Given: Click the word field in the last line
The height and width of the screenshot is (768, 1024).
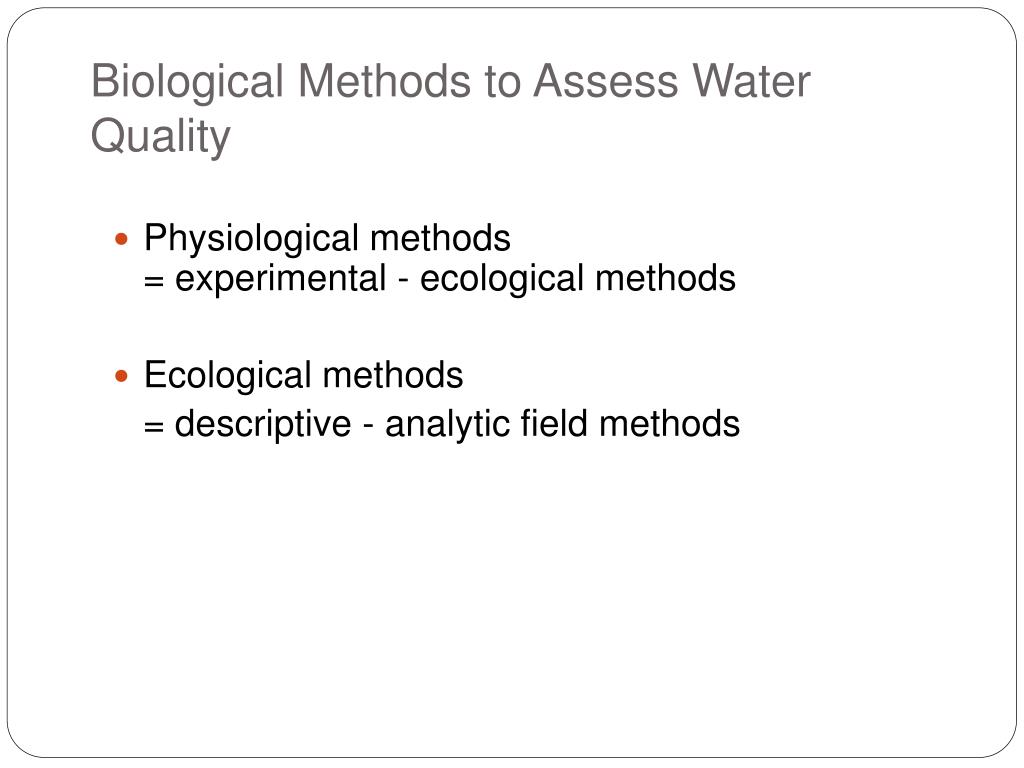Looking at the screenshot, I should pyautogui.click(x=553, y=423).
